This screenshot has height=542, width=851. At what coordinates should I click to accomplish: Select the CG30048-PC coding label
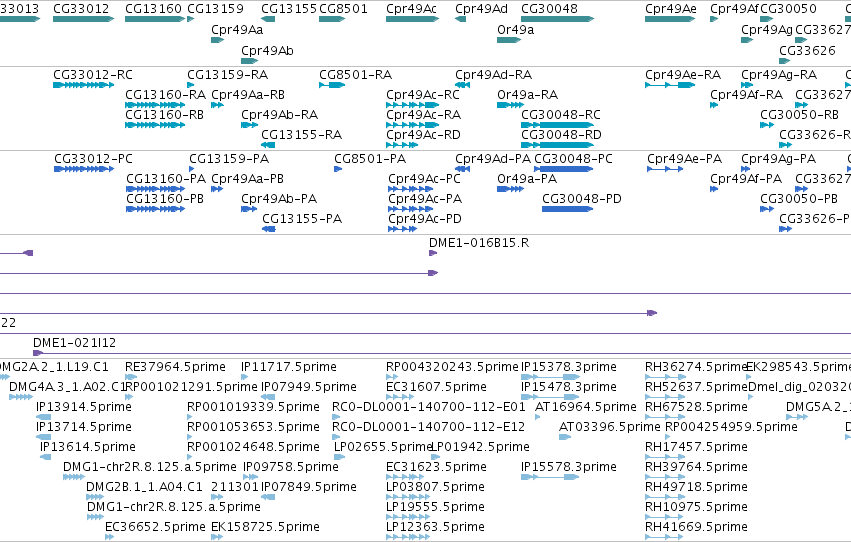tap(573, 159)
